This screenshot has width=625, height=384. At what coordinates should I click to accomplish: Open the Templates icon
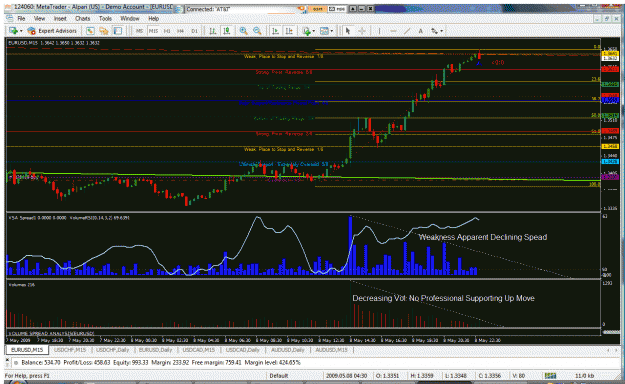pos(324,31)
